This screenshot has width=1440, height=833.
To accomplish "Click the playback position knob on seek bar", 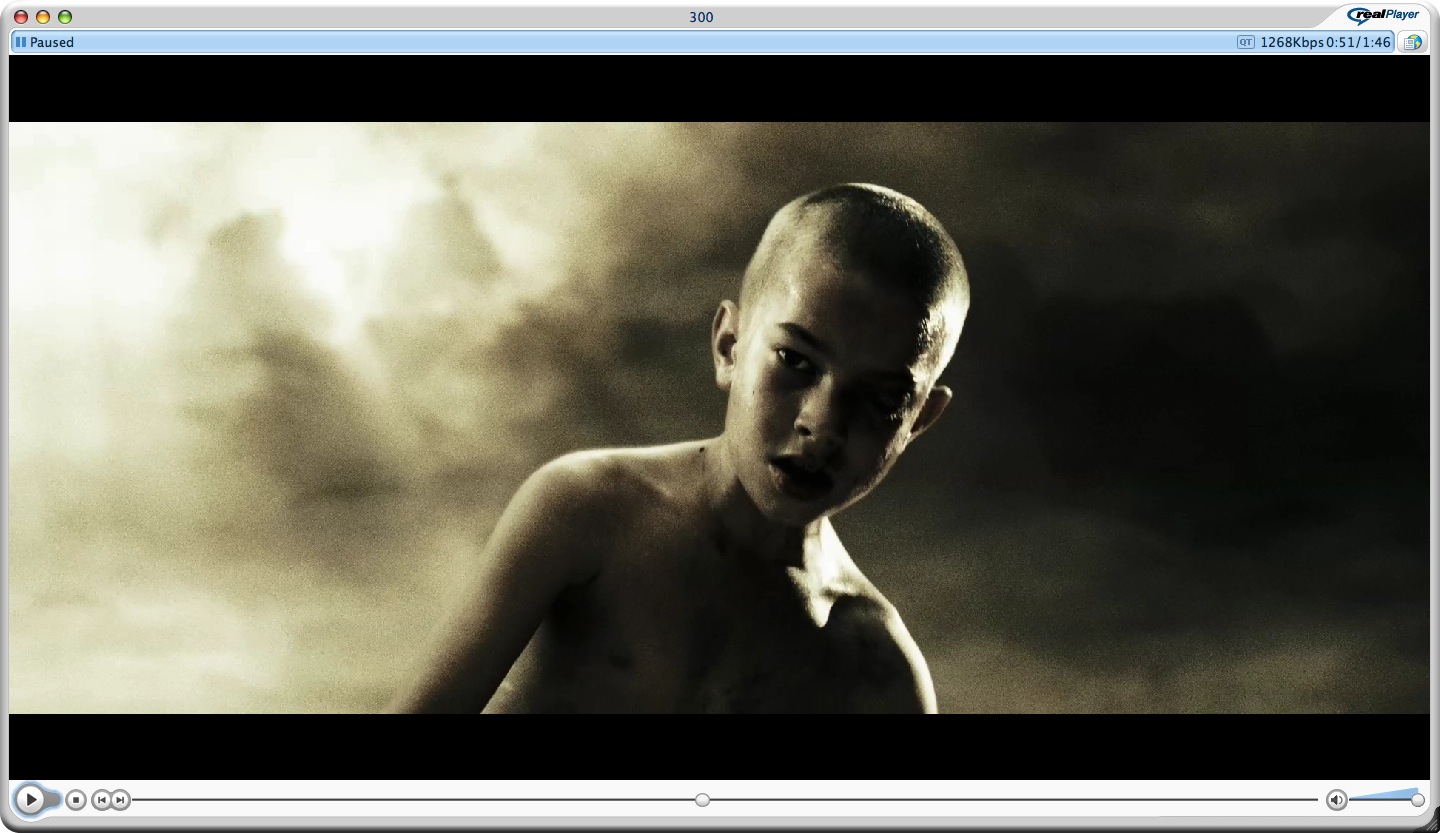I will coord(702,800).
